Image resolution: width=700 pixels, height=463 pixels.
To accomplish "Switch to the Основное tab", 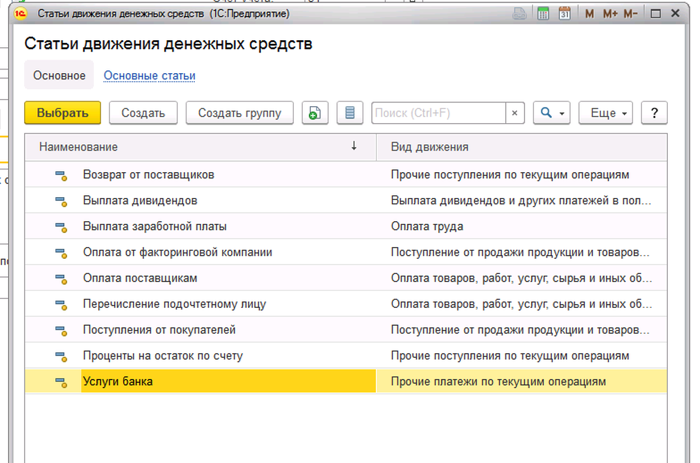I will click(59, 75).
